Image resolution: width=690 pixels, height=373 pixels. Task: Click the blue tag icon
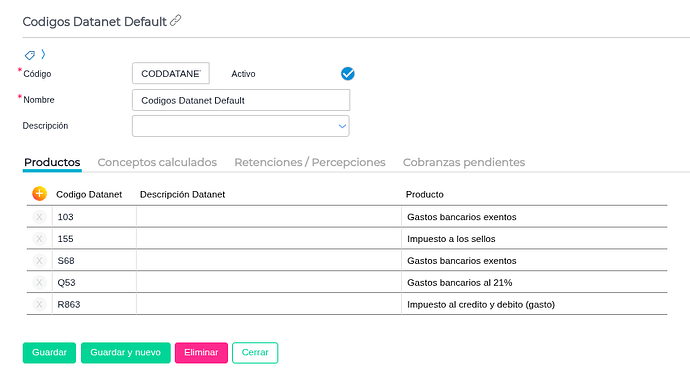click(x=29, y=55)
